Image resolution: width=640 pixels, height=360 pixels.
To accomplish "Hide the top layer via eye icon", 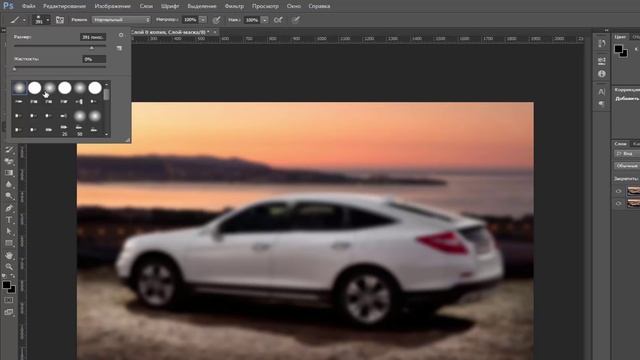I will (618, 191).
